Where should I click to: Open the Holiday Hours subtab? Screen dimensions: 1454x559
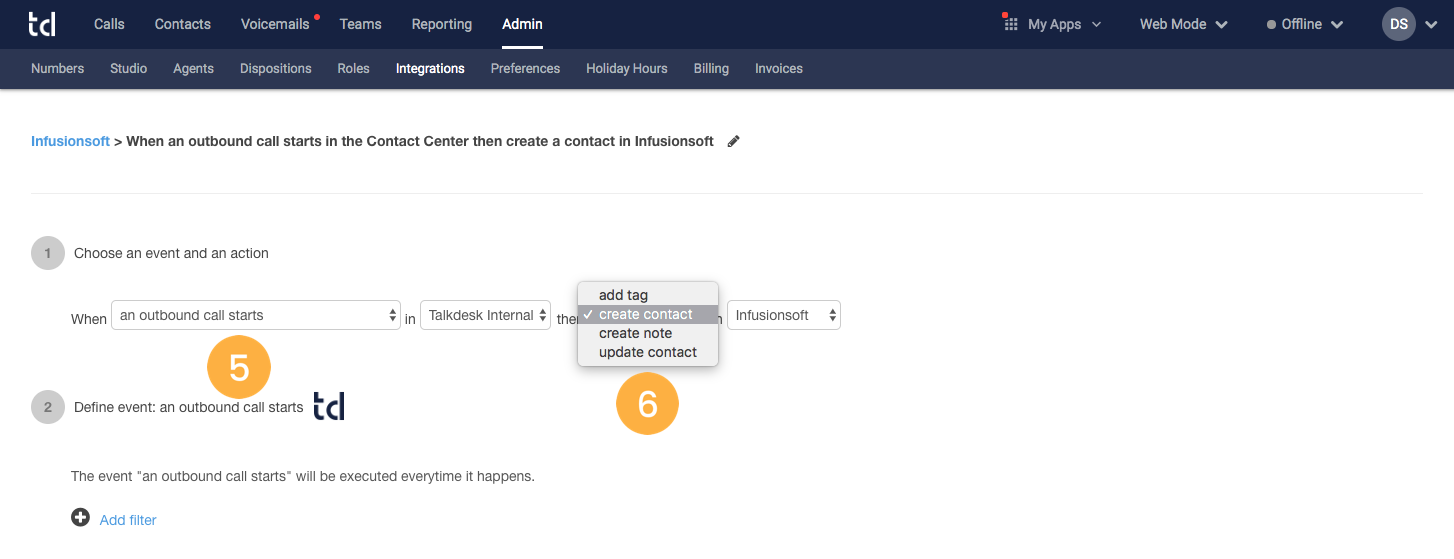click(627, 69)
